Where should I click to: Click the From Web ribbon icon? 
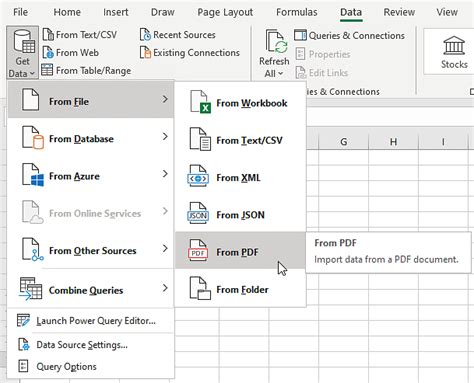48,53
